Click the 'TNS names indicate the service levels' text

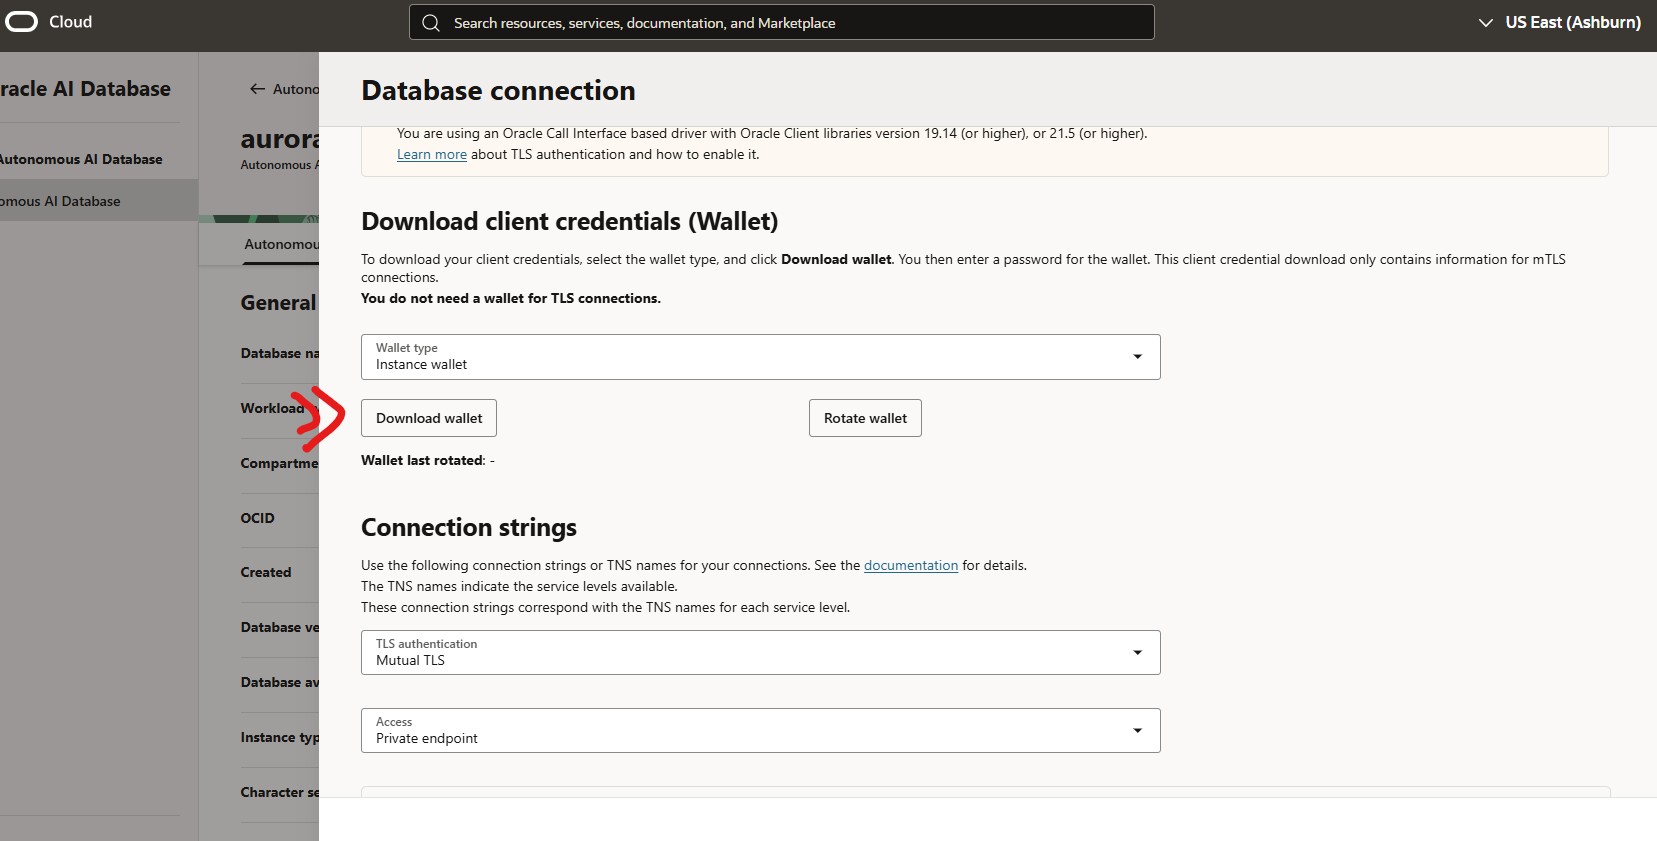(x=519, y=586)
